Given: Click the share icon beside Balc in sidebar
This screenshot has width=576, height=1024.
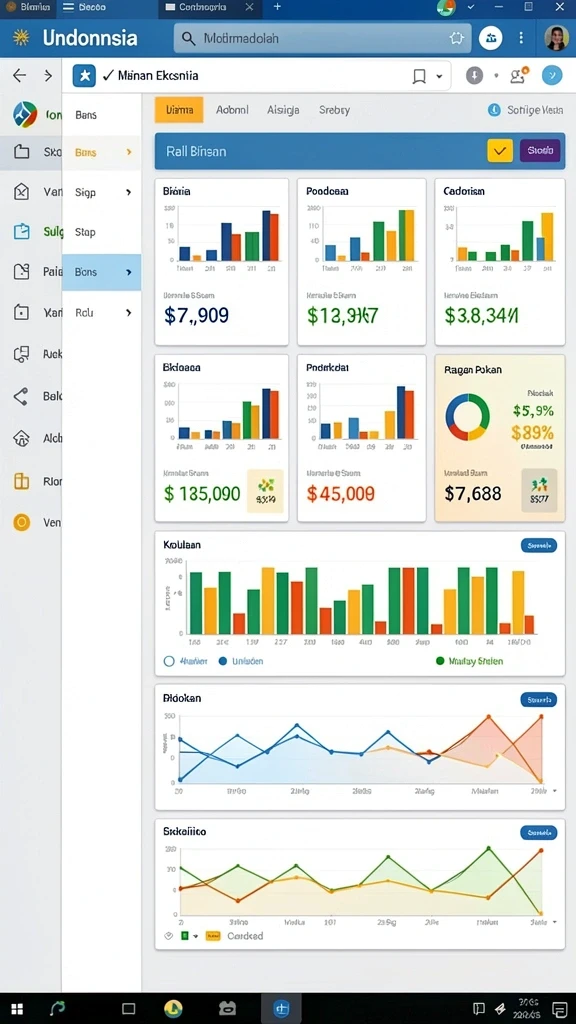Looking at the screenshot, I should click(x=22, y=396).
